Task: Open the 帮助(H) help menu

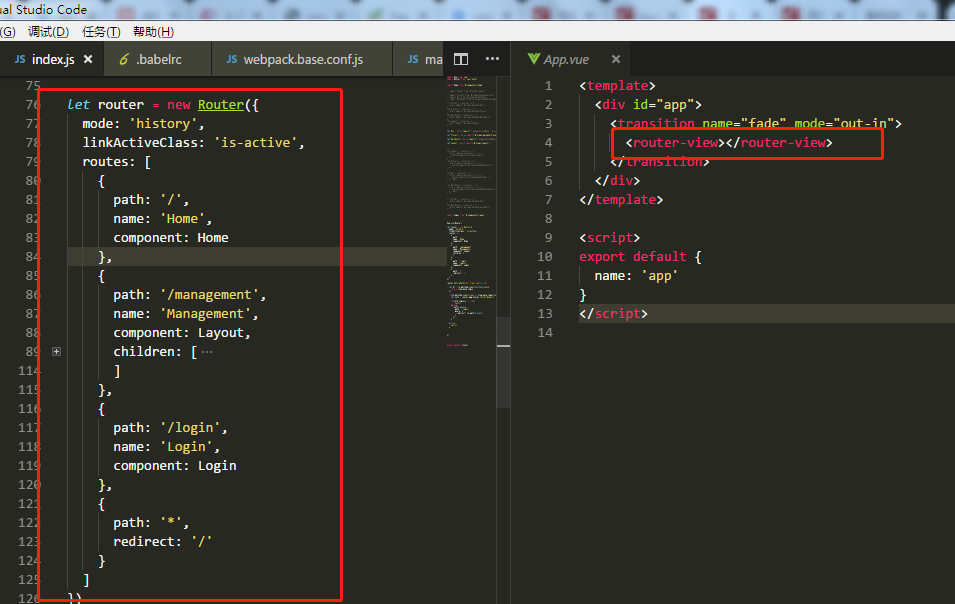Action: coord(153,32)
